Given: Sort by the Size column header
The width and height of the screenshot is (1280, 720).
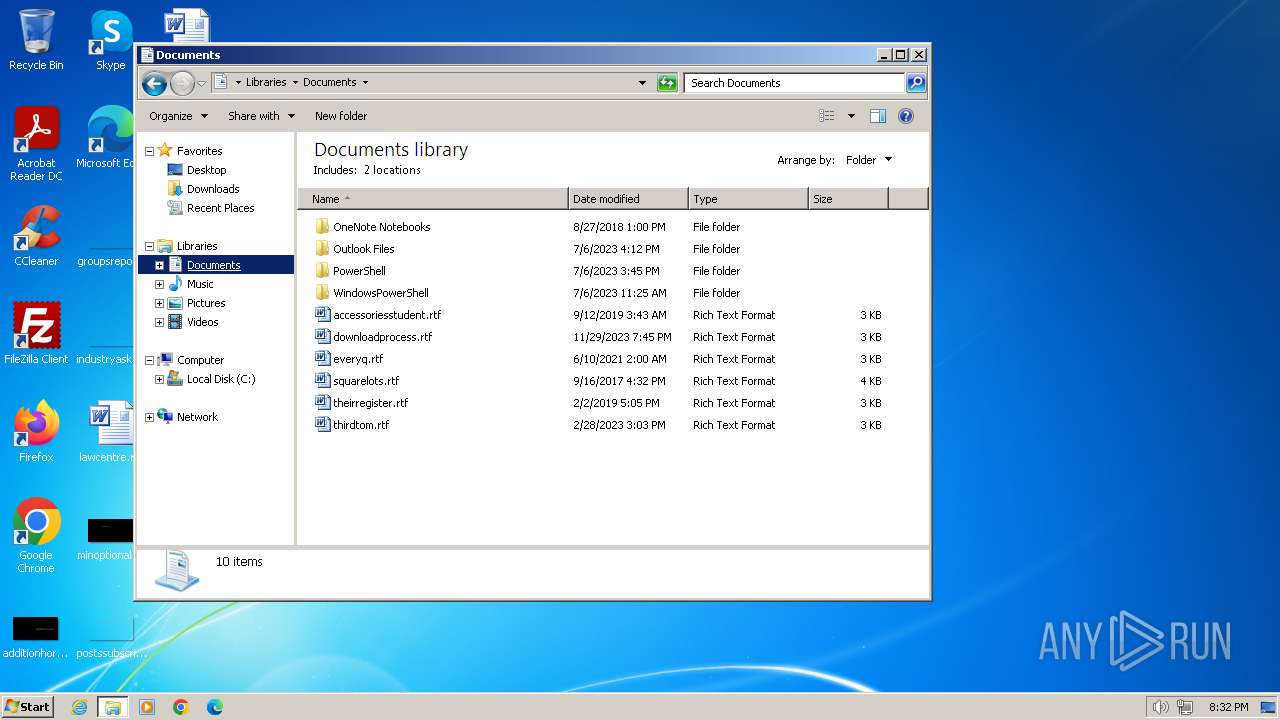Looking at the screenshot, I should tap(848, 199).
